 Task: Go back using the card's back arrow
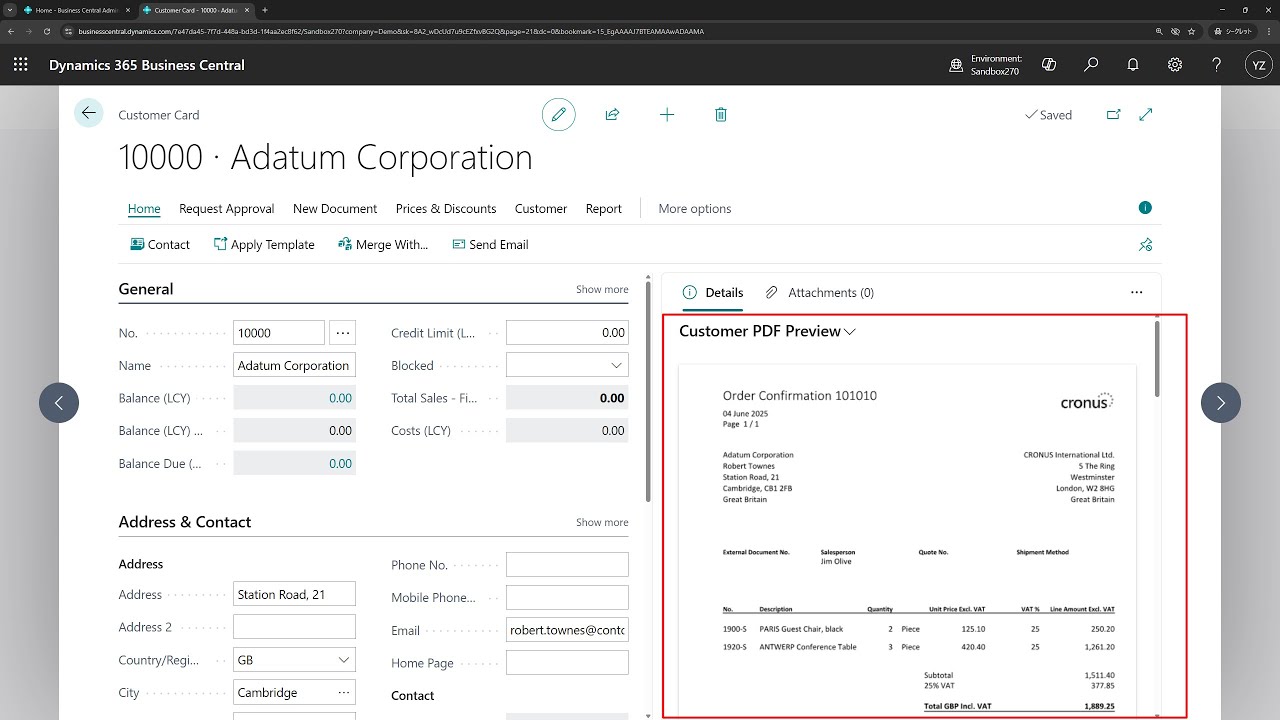coord(89,113)
